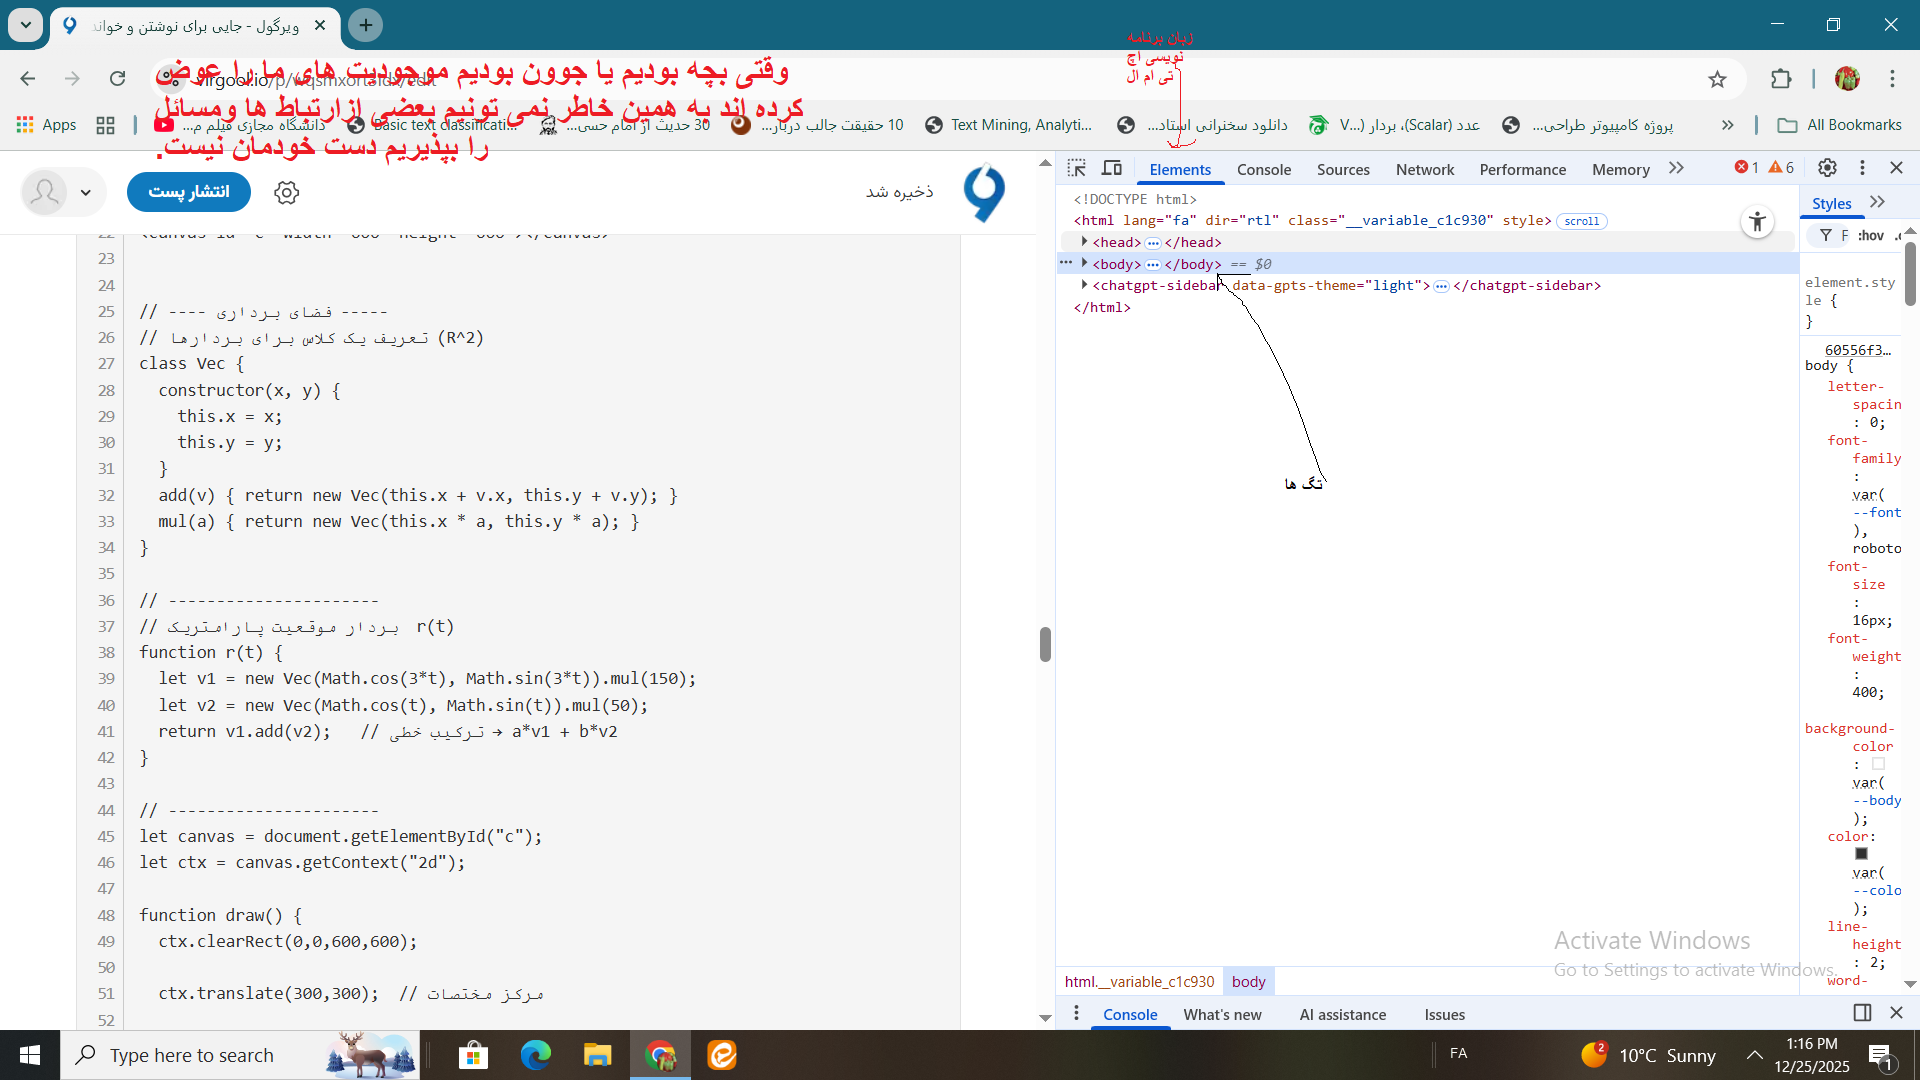Expand the head element node

tap(1084, 242)
